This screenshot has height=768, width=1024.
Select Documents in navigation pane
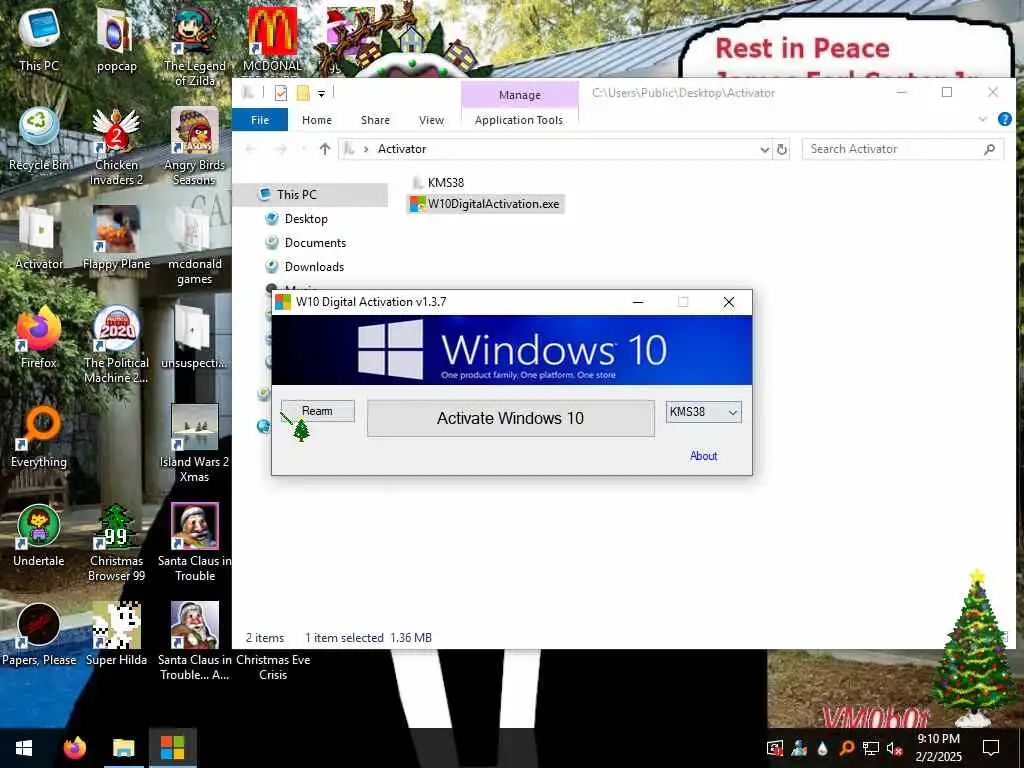[x=315, y=243]
